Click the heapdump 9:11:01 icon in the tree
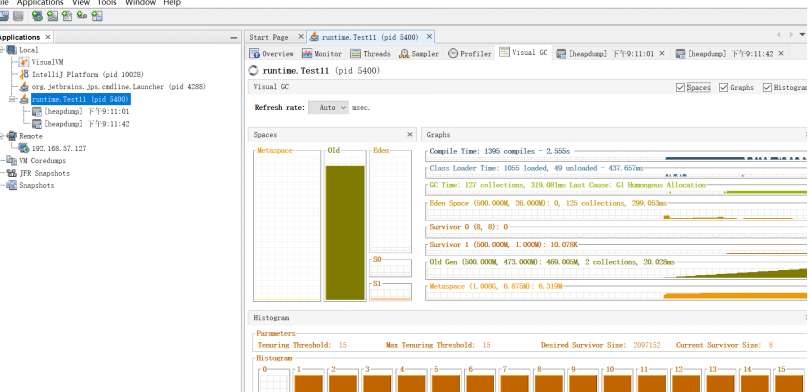808x392 pixels. coord(37,111)
